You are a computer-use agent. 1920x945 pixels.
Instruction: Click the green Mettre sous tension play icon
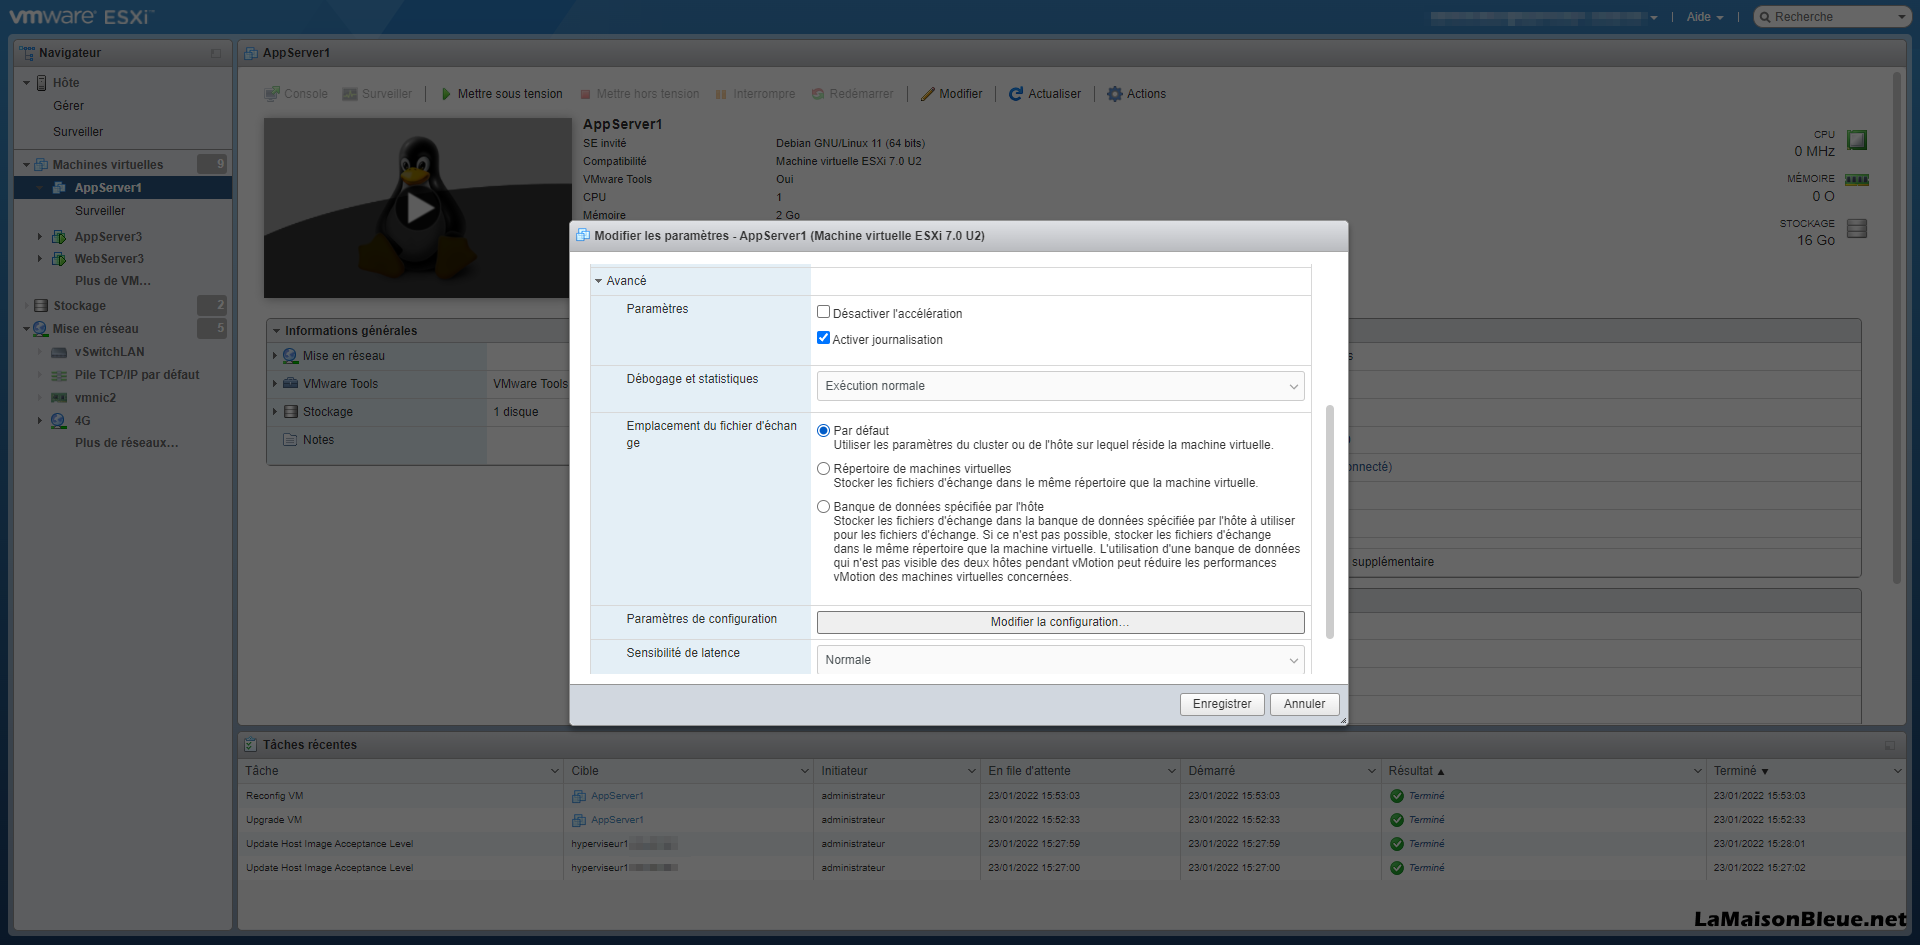446,94
